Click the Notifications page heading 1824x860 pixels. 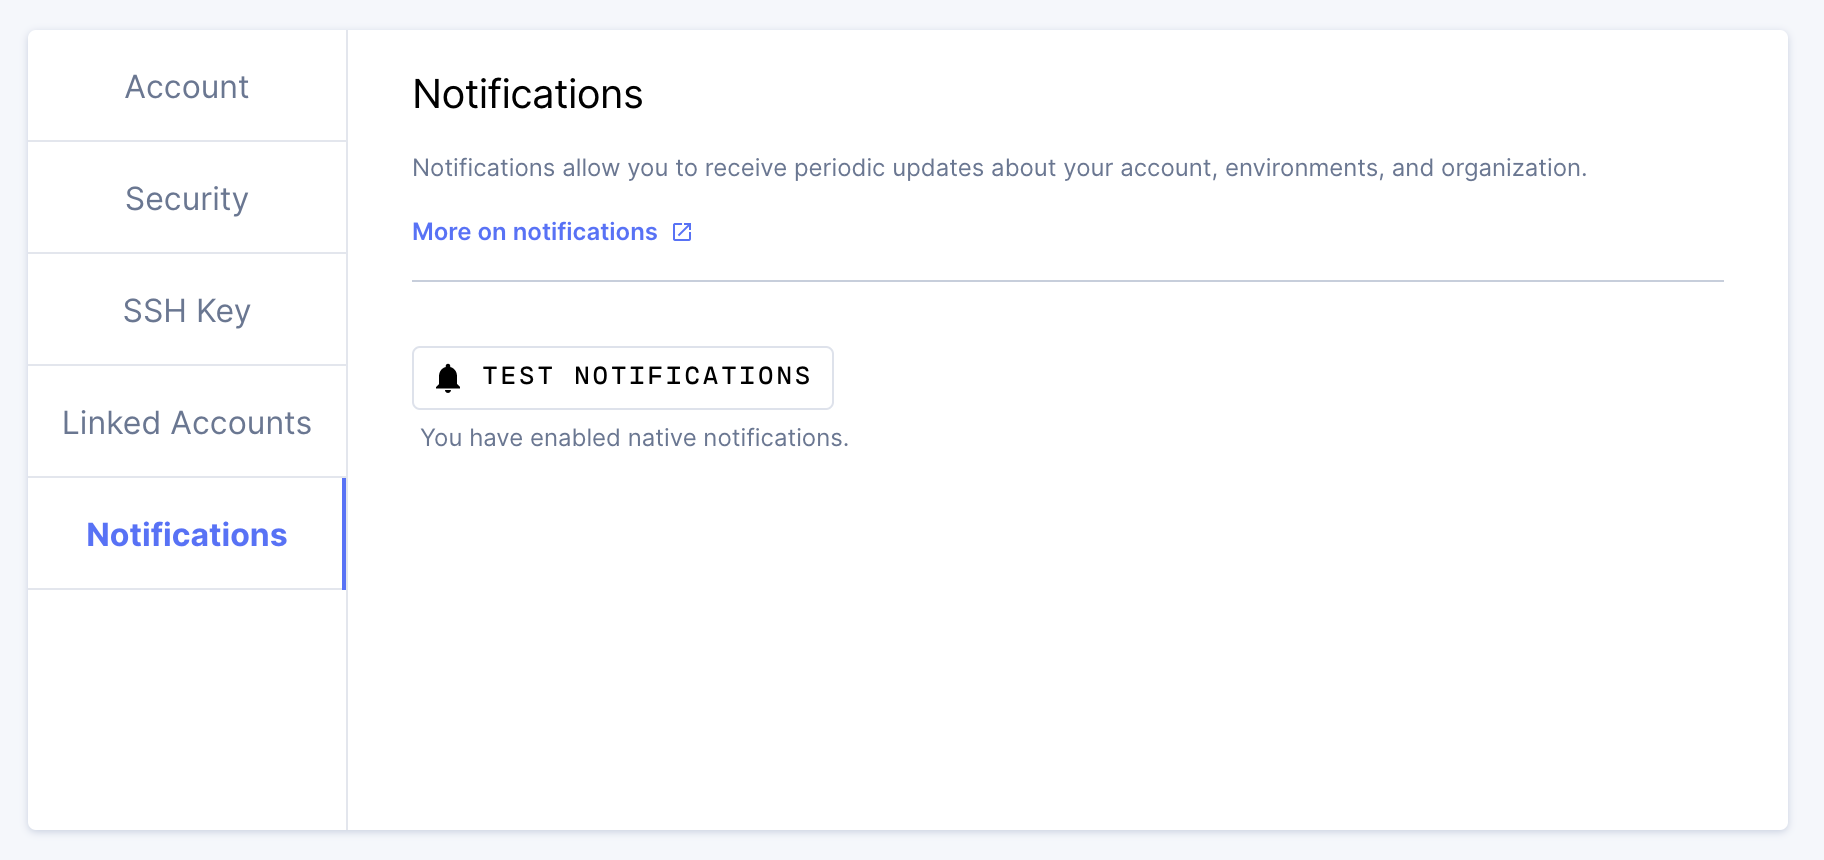(527, 95)
